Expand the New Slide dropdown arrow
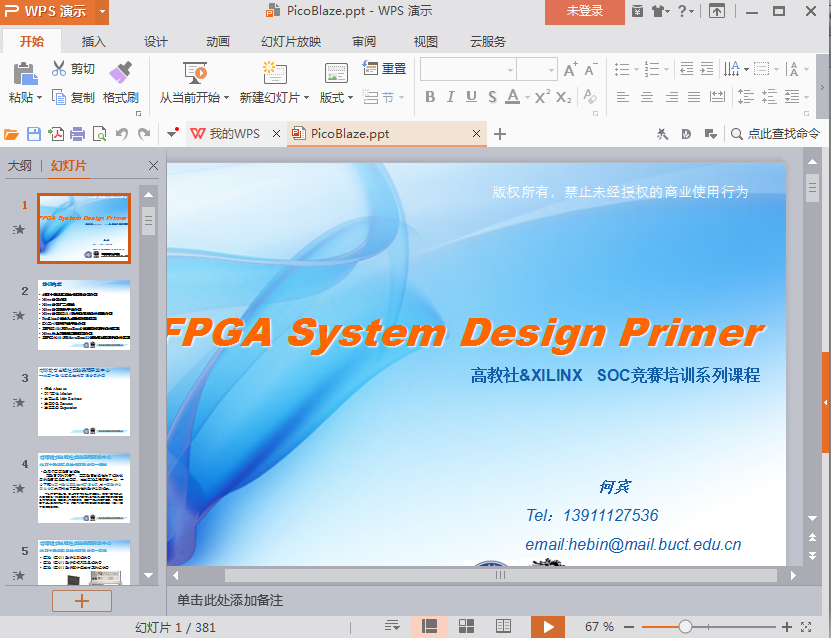831x638 pixels. (306, 99)
